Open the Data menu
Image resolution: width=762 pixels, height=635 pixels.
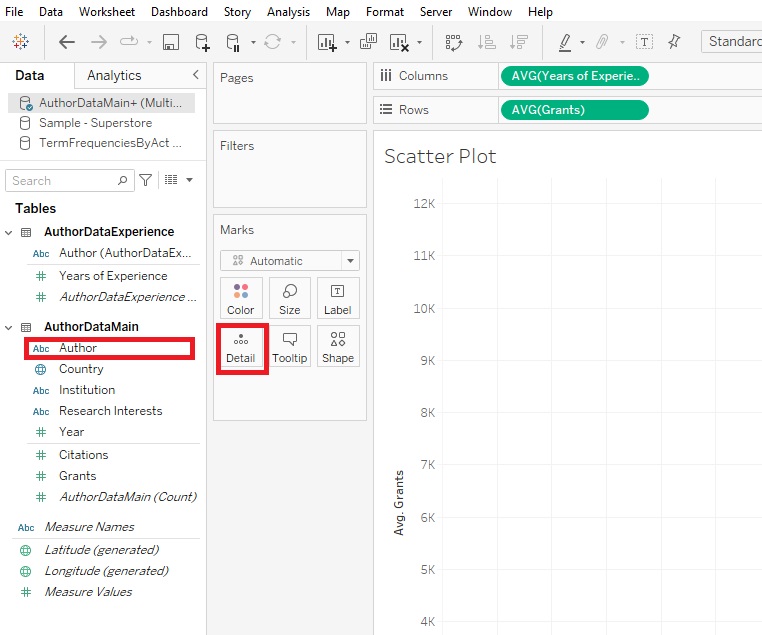click(x=51, y=12)
